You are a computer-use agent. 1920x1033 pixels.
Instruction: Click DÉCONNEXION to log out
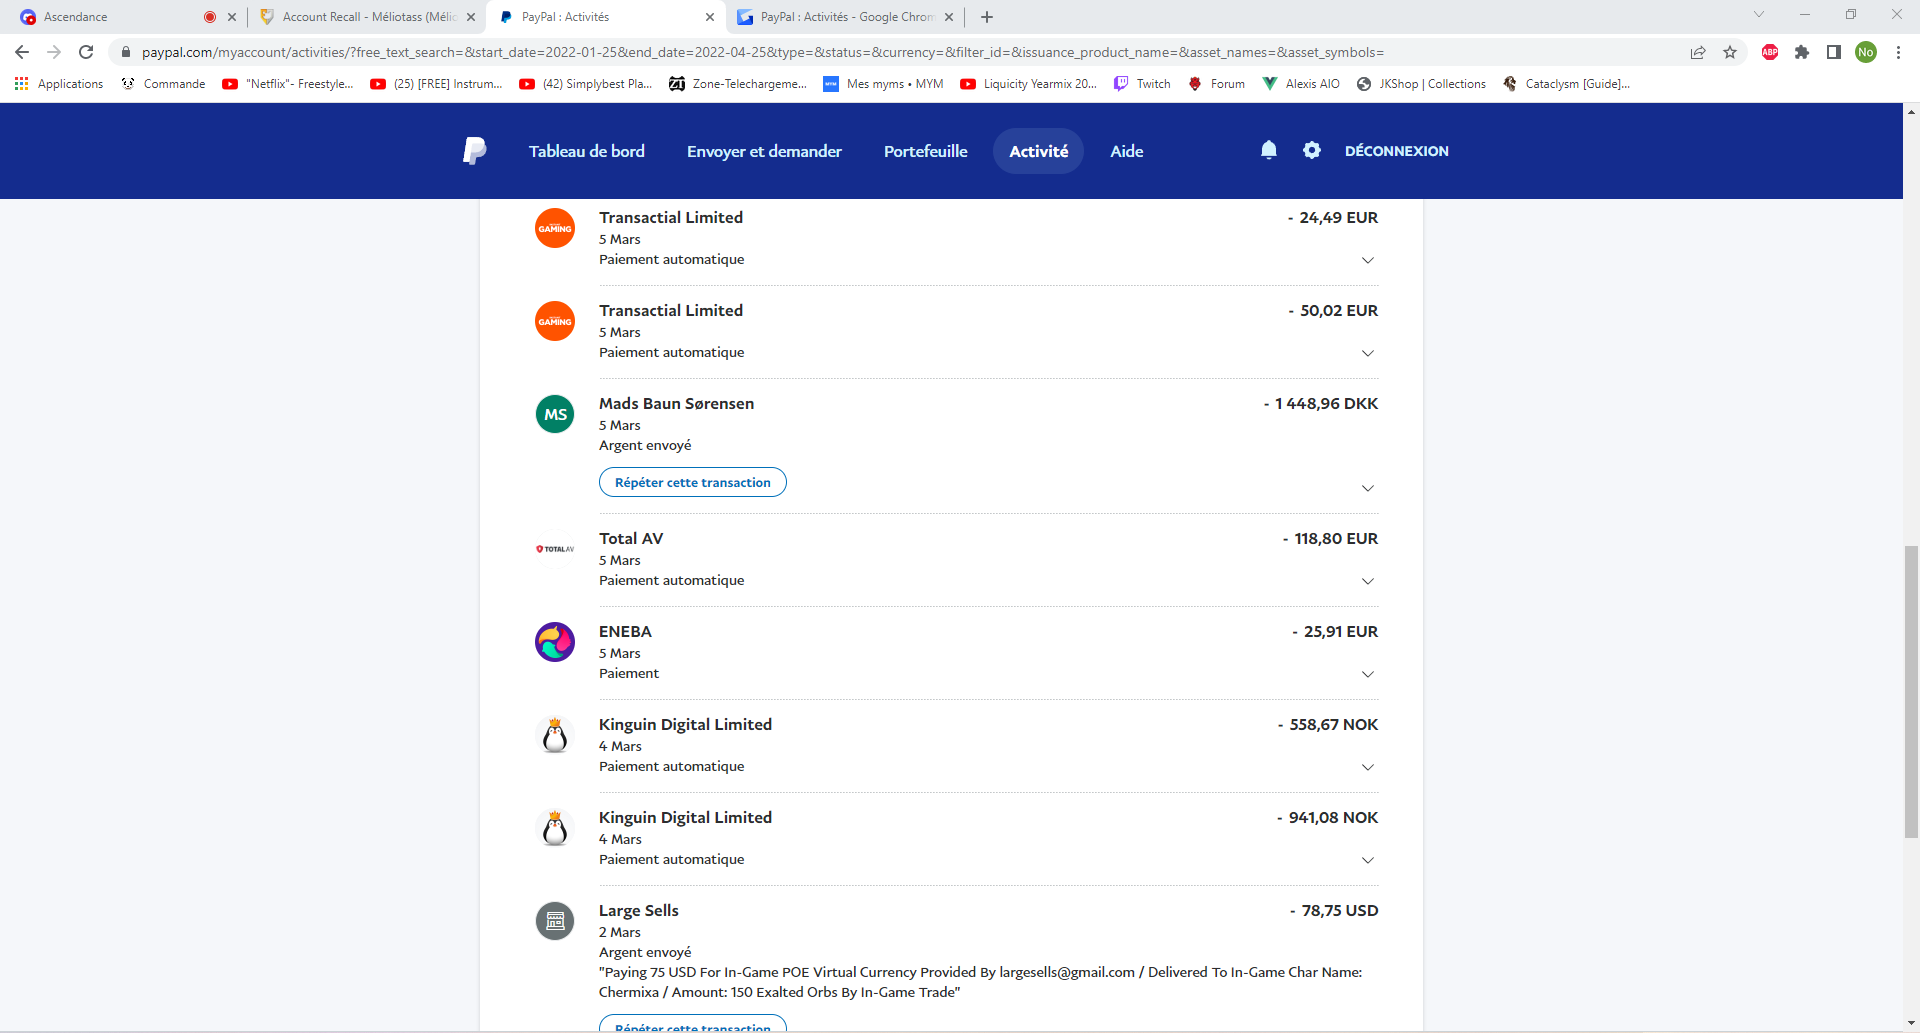(1397, 151)
